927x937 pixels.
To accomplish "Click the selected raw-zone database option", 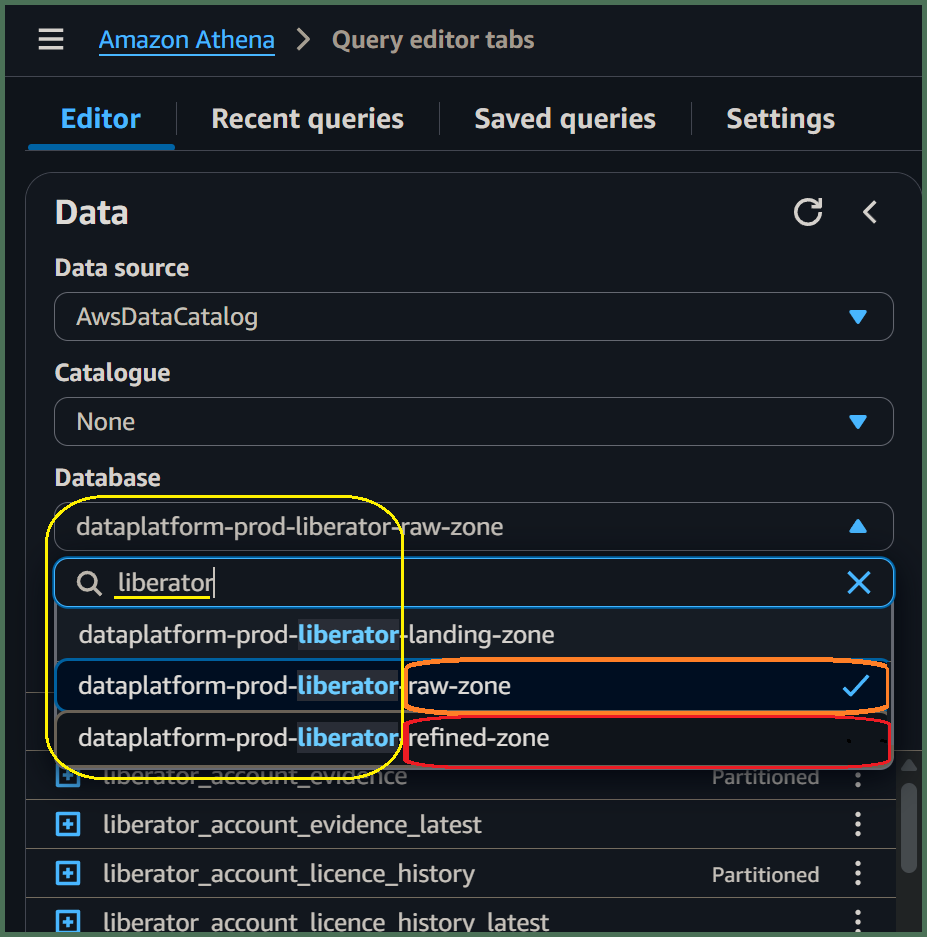I will (473, 686).
